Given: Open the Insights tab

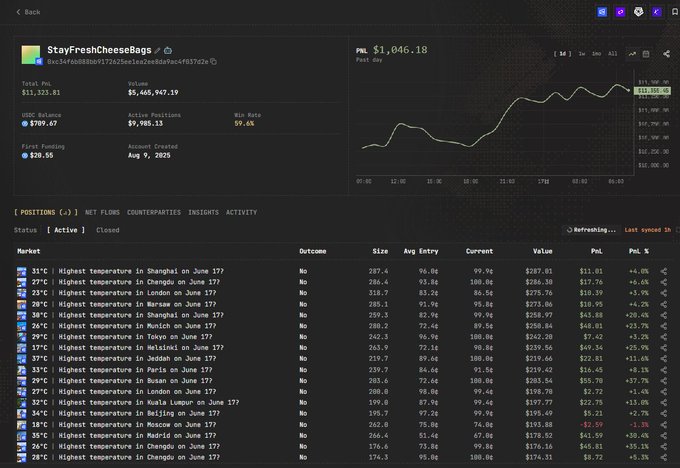Looking at the screenshot, I should (203, 212).
